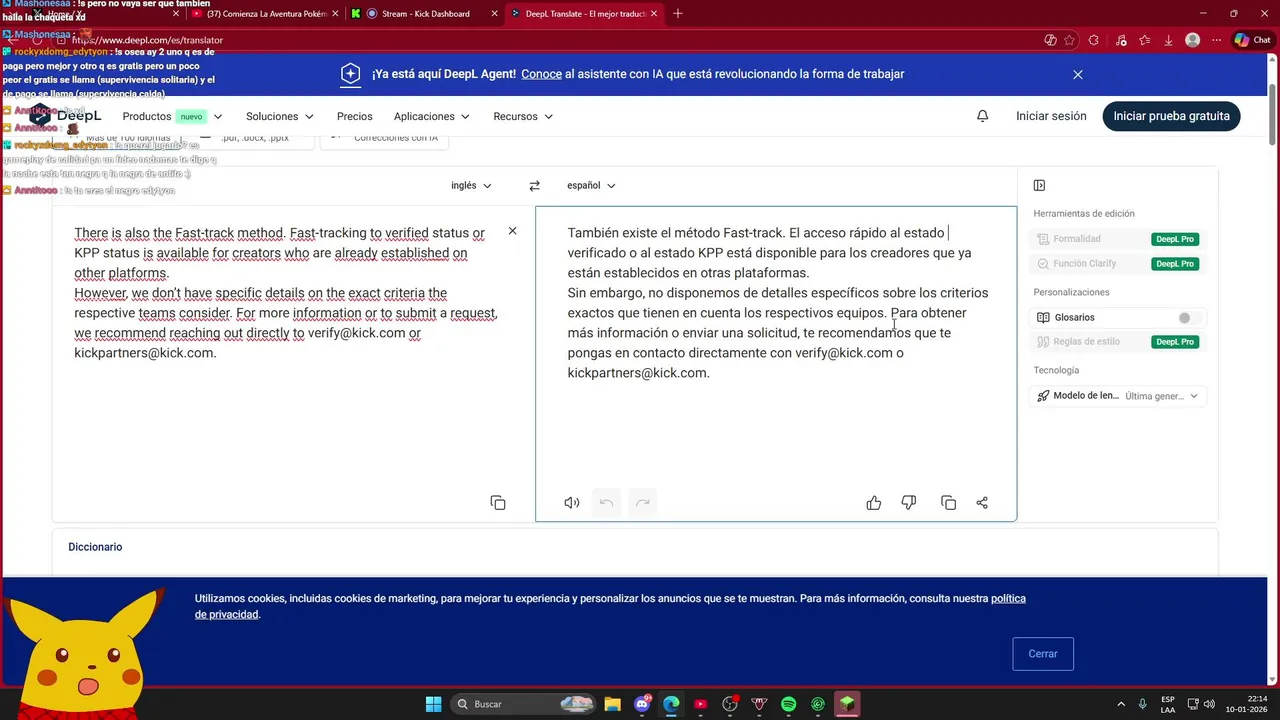
Task: Click the Minecraft block taskbar icon
Action: 847,704
